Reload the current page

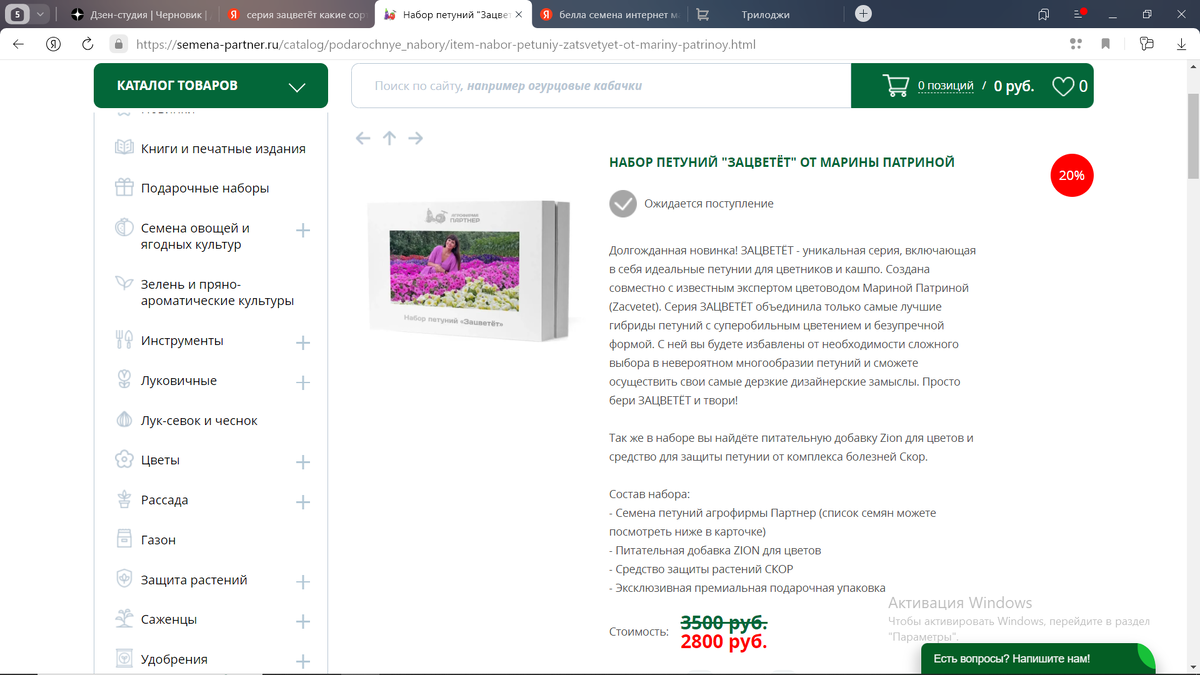pyautogui.click(x=87, y=44)
